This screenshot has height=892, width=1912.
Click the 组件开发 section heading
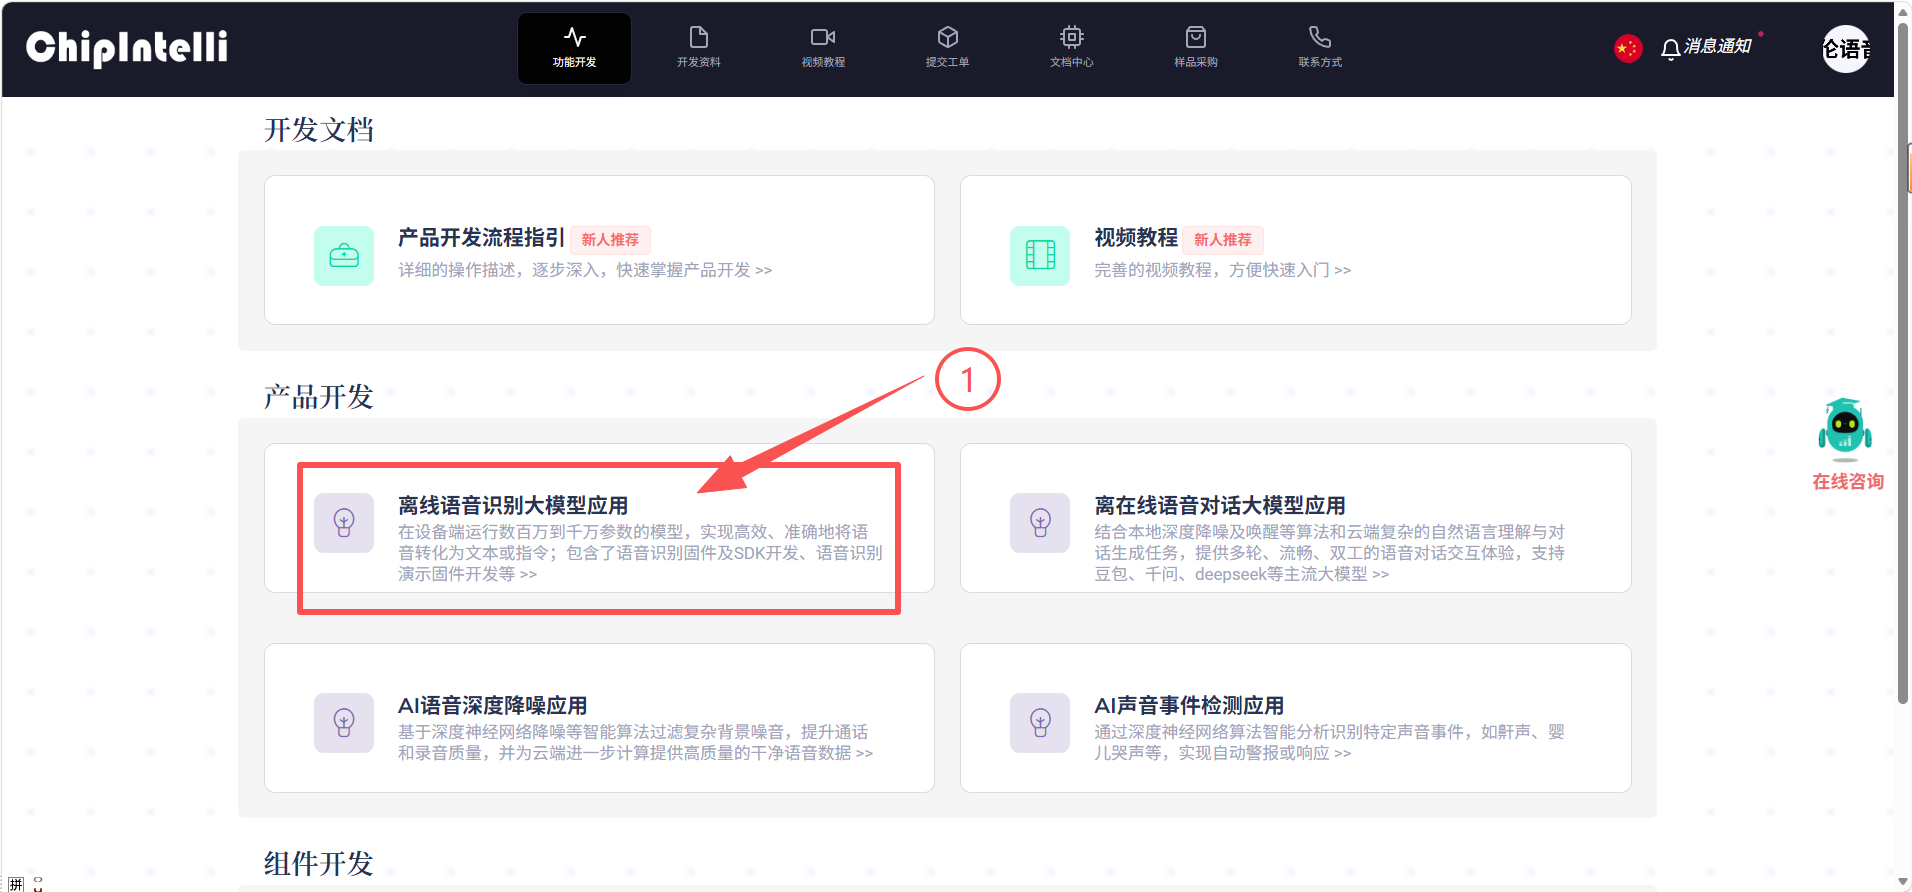pos(319,864)
